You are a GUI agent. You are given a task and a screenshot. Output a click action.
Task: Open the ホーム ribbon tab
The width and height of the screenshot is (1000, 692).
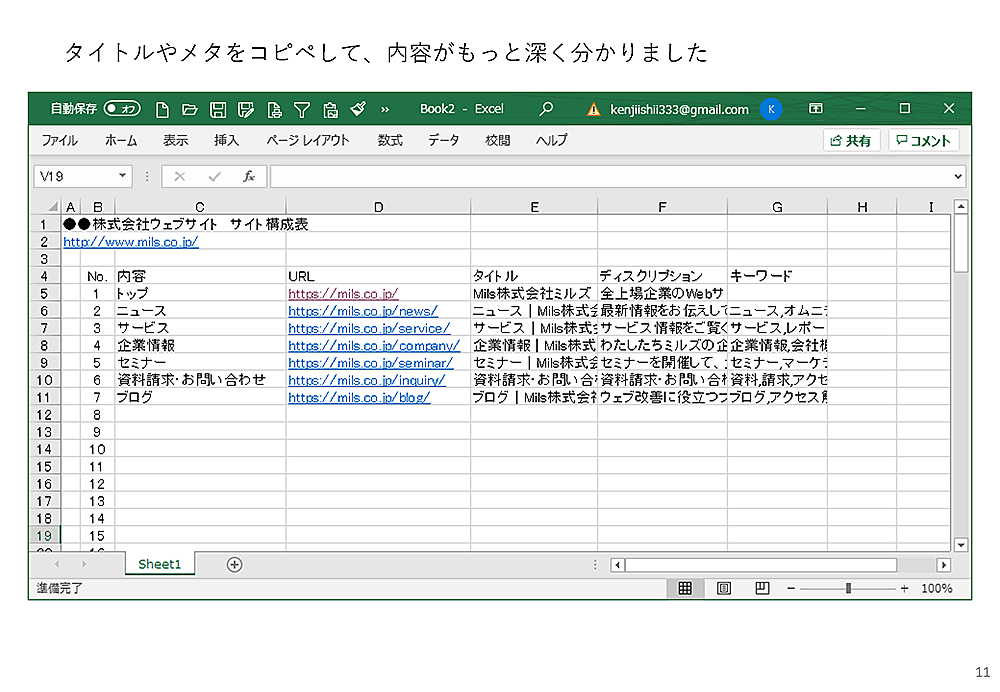pos(121,141)
